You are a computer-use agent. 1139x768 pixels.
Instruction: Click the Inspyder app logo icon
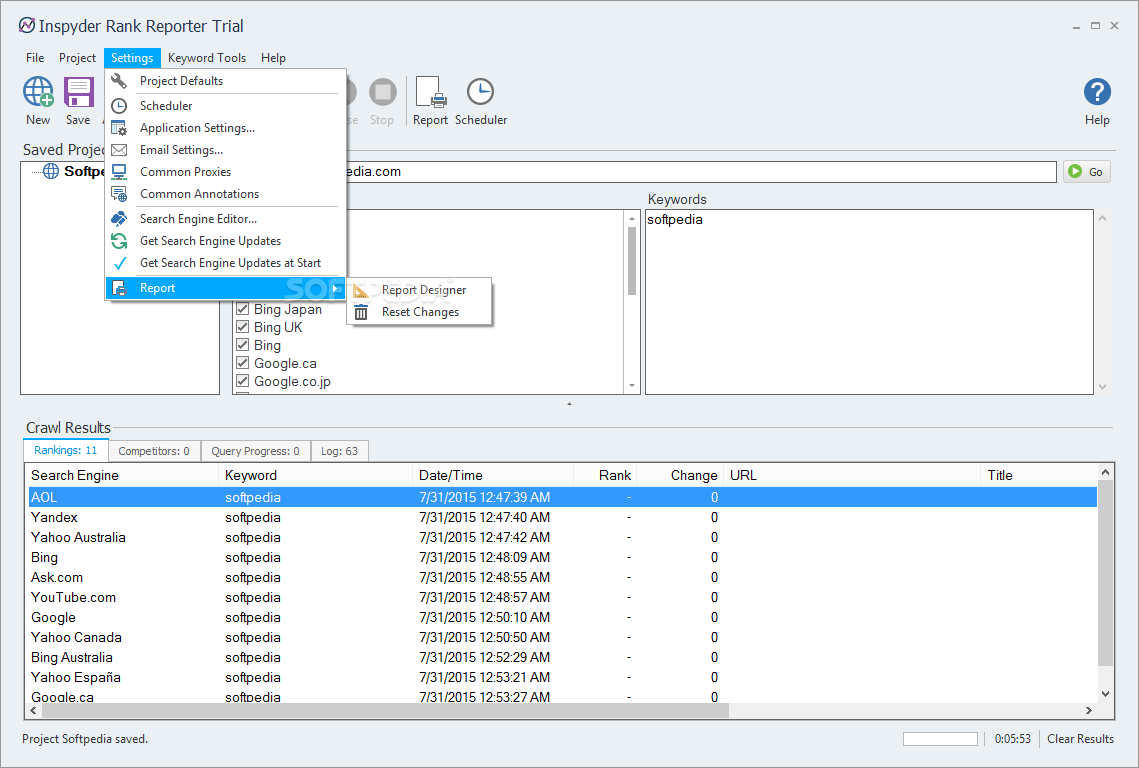click(x=27, y=25)
